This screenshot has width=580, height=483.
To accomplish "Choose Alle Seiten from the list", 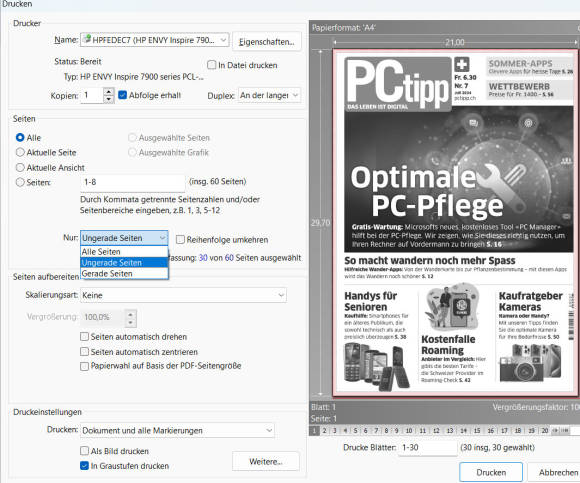I will (x=124, y=251).
